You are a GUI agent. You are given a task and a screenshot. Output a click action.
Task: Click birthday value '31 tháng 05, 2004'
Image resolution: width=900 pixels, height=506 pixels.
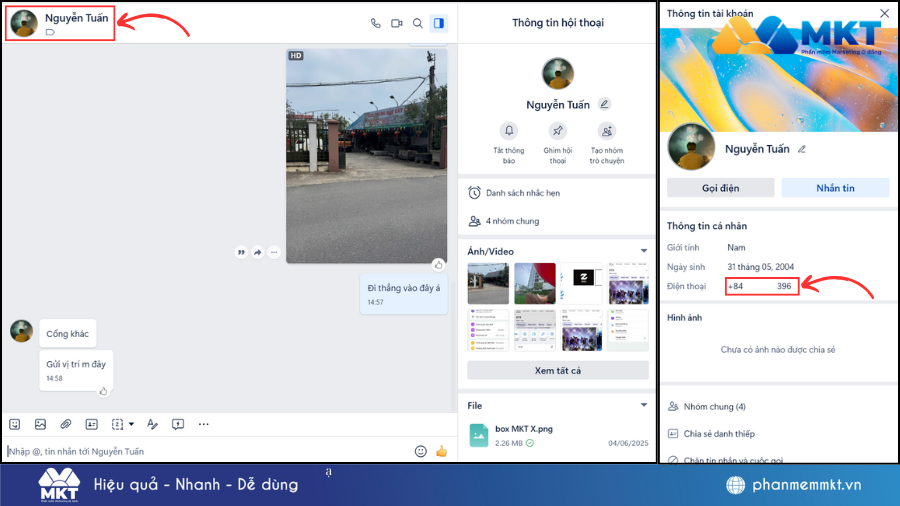tap(761, 267)
